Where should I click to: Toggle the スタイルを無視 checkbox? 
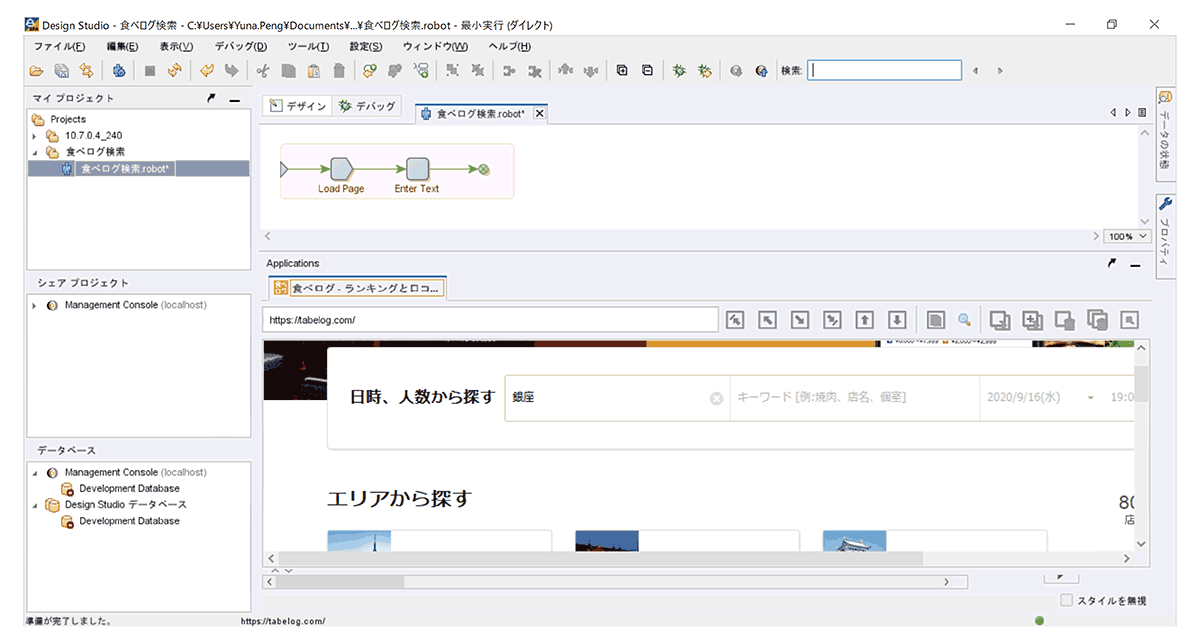point(1066,600)
